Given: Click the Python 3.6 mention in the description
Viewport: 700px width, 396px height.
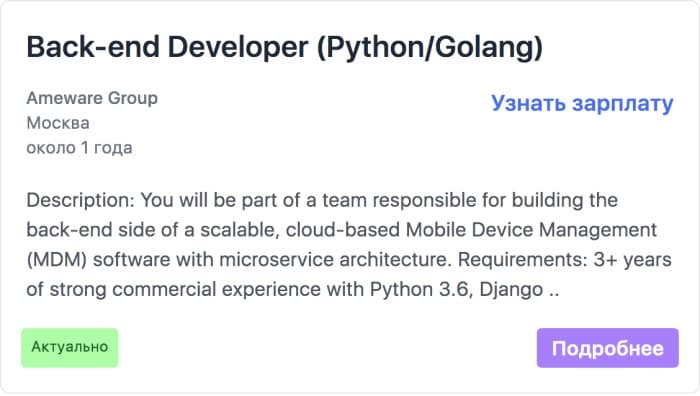Looking at the screenshot, I should point(419,290).
